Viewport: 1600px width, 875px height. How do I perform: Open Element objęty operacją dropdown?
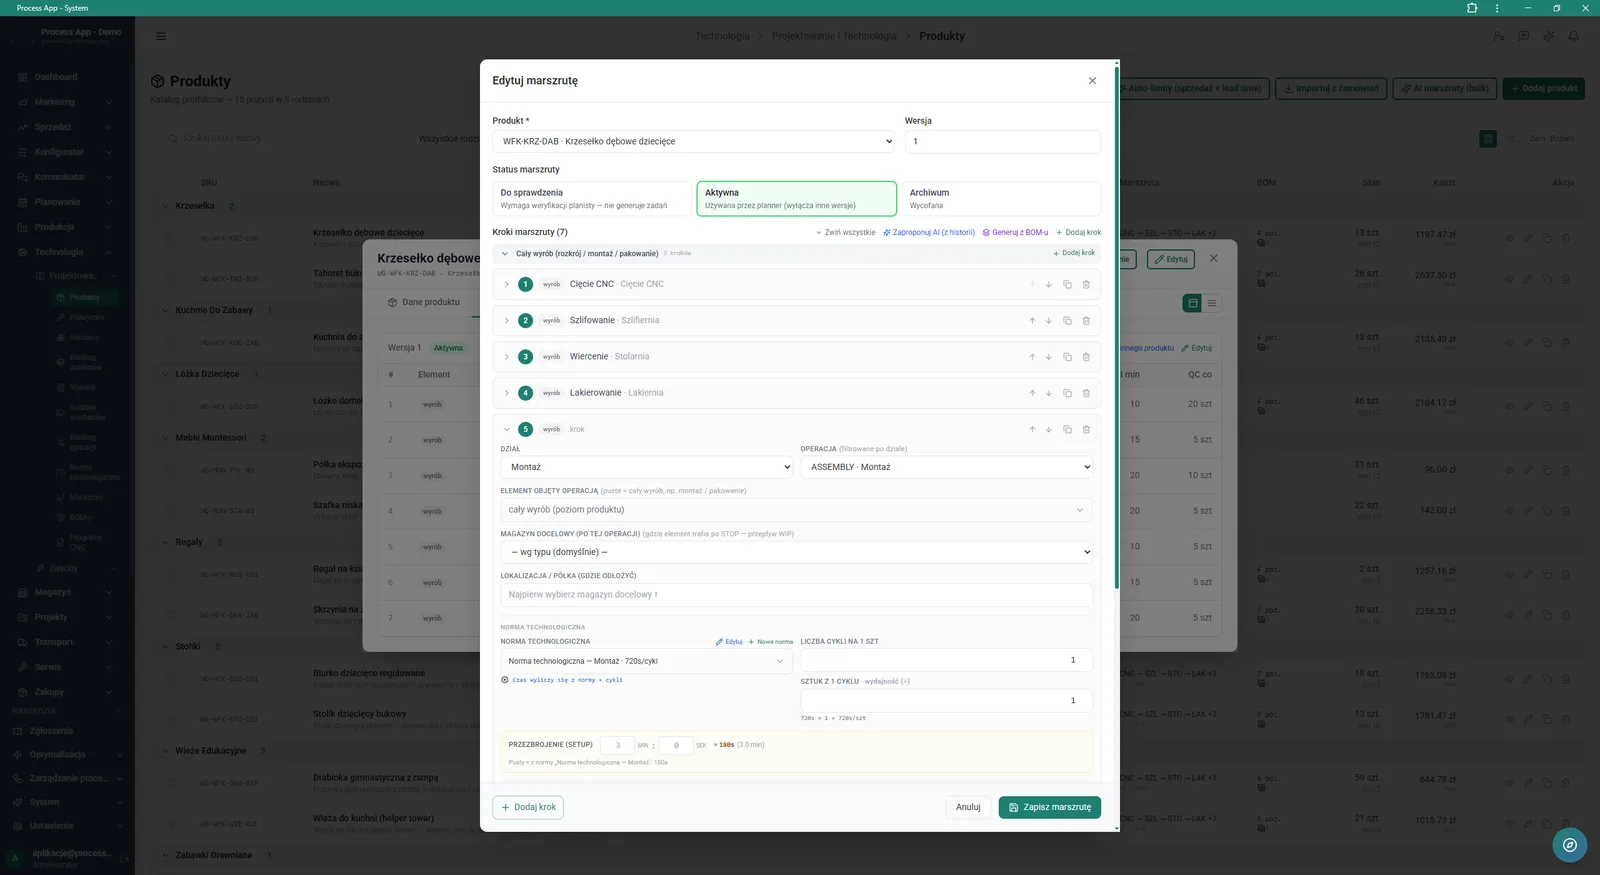pos(796,510)
